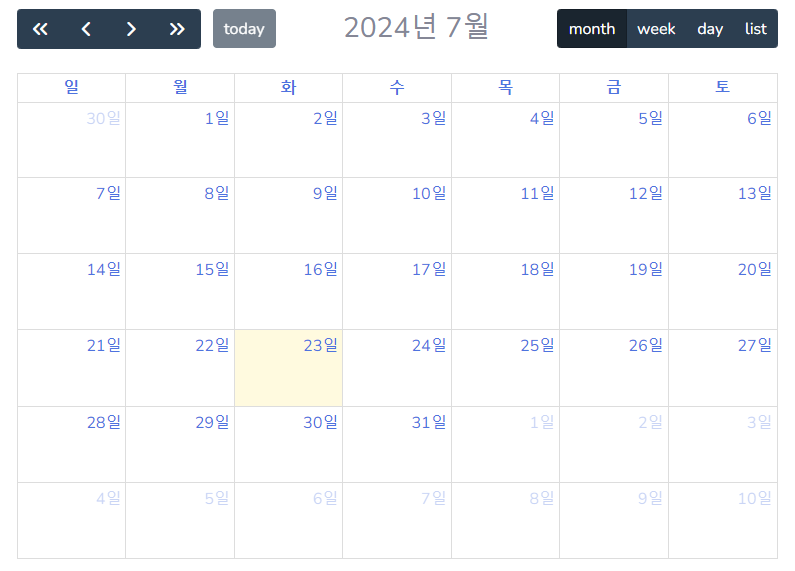Select the date 12일

[x=646, y=193]
